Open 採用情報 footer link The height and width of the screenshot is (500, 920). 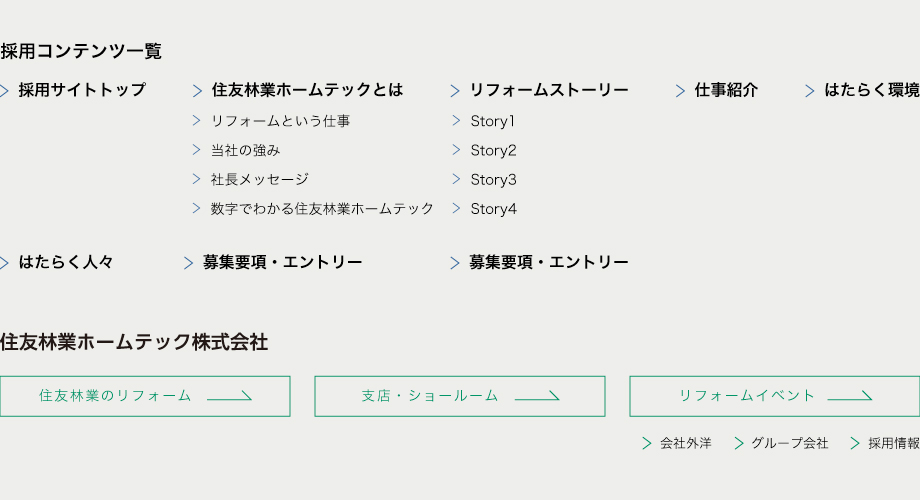tap(893, 443)
